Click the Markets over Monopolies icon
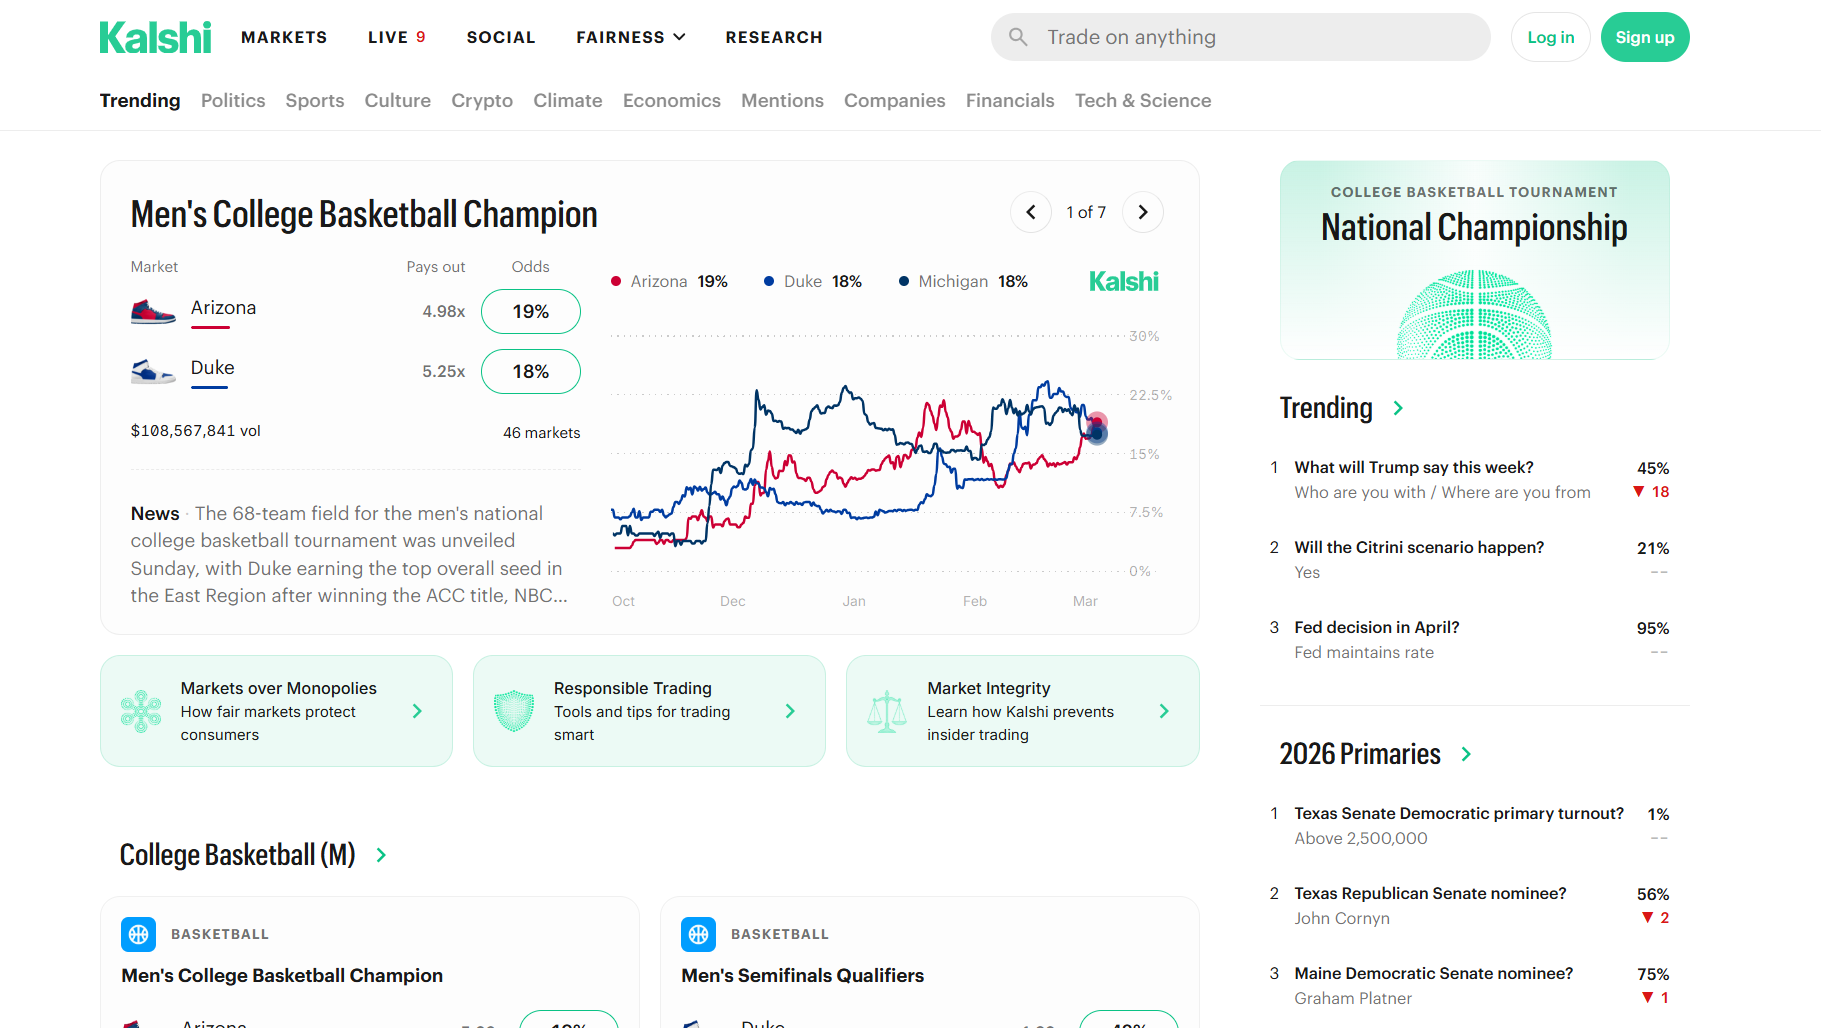Image resolution: width=1821 pixels, height=1028 pixels. 141,711
